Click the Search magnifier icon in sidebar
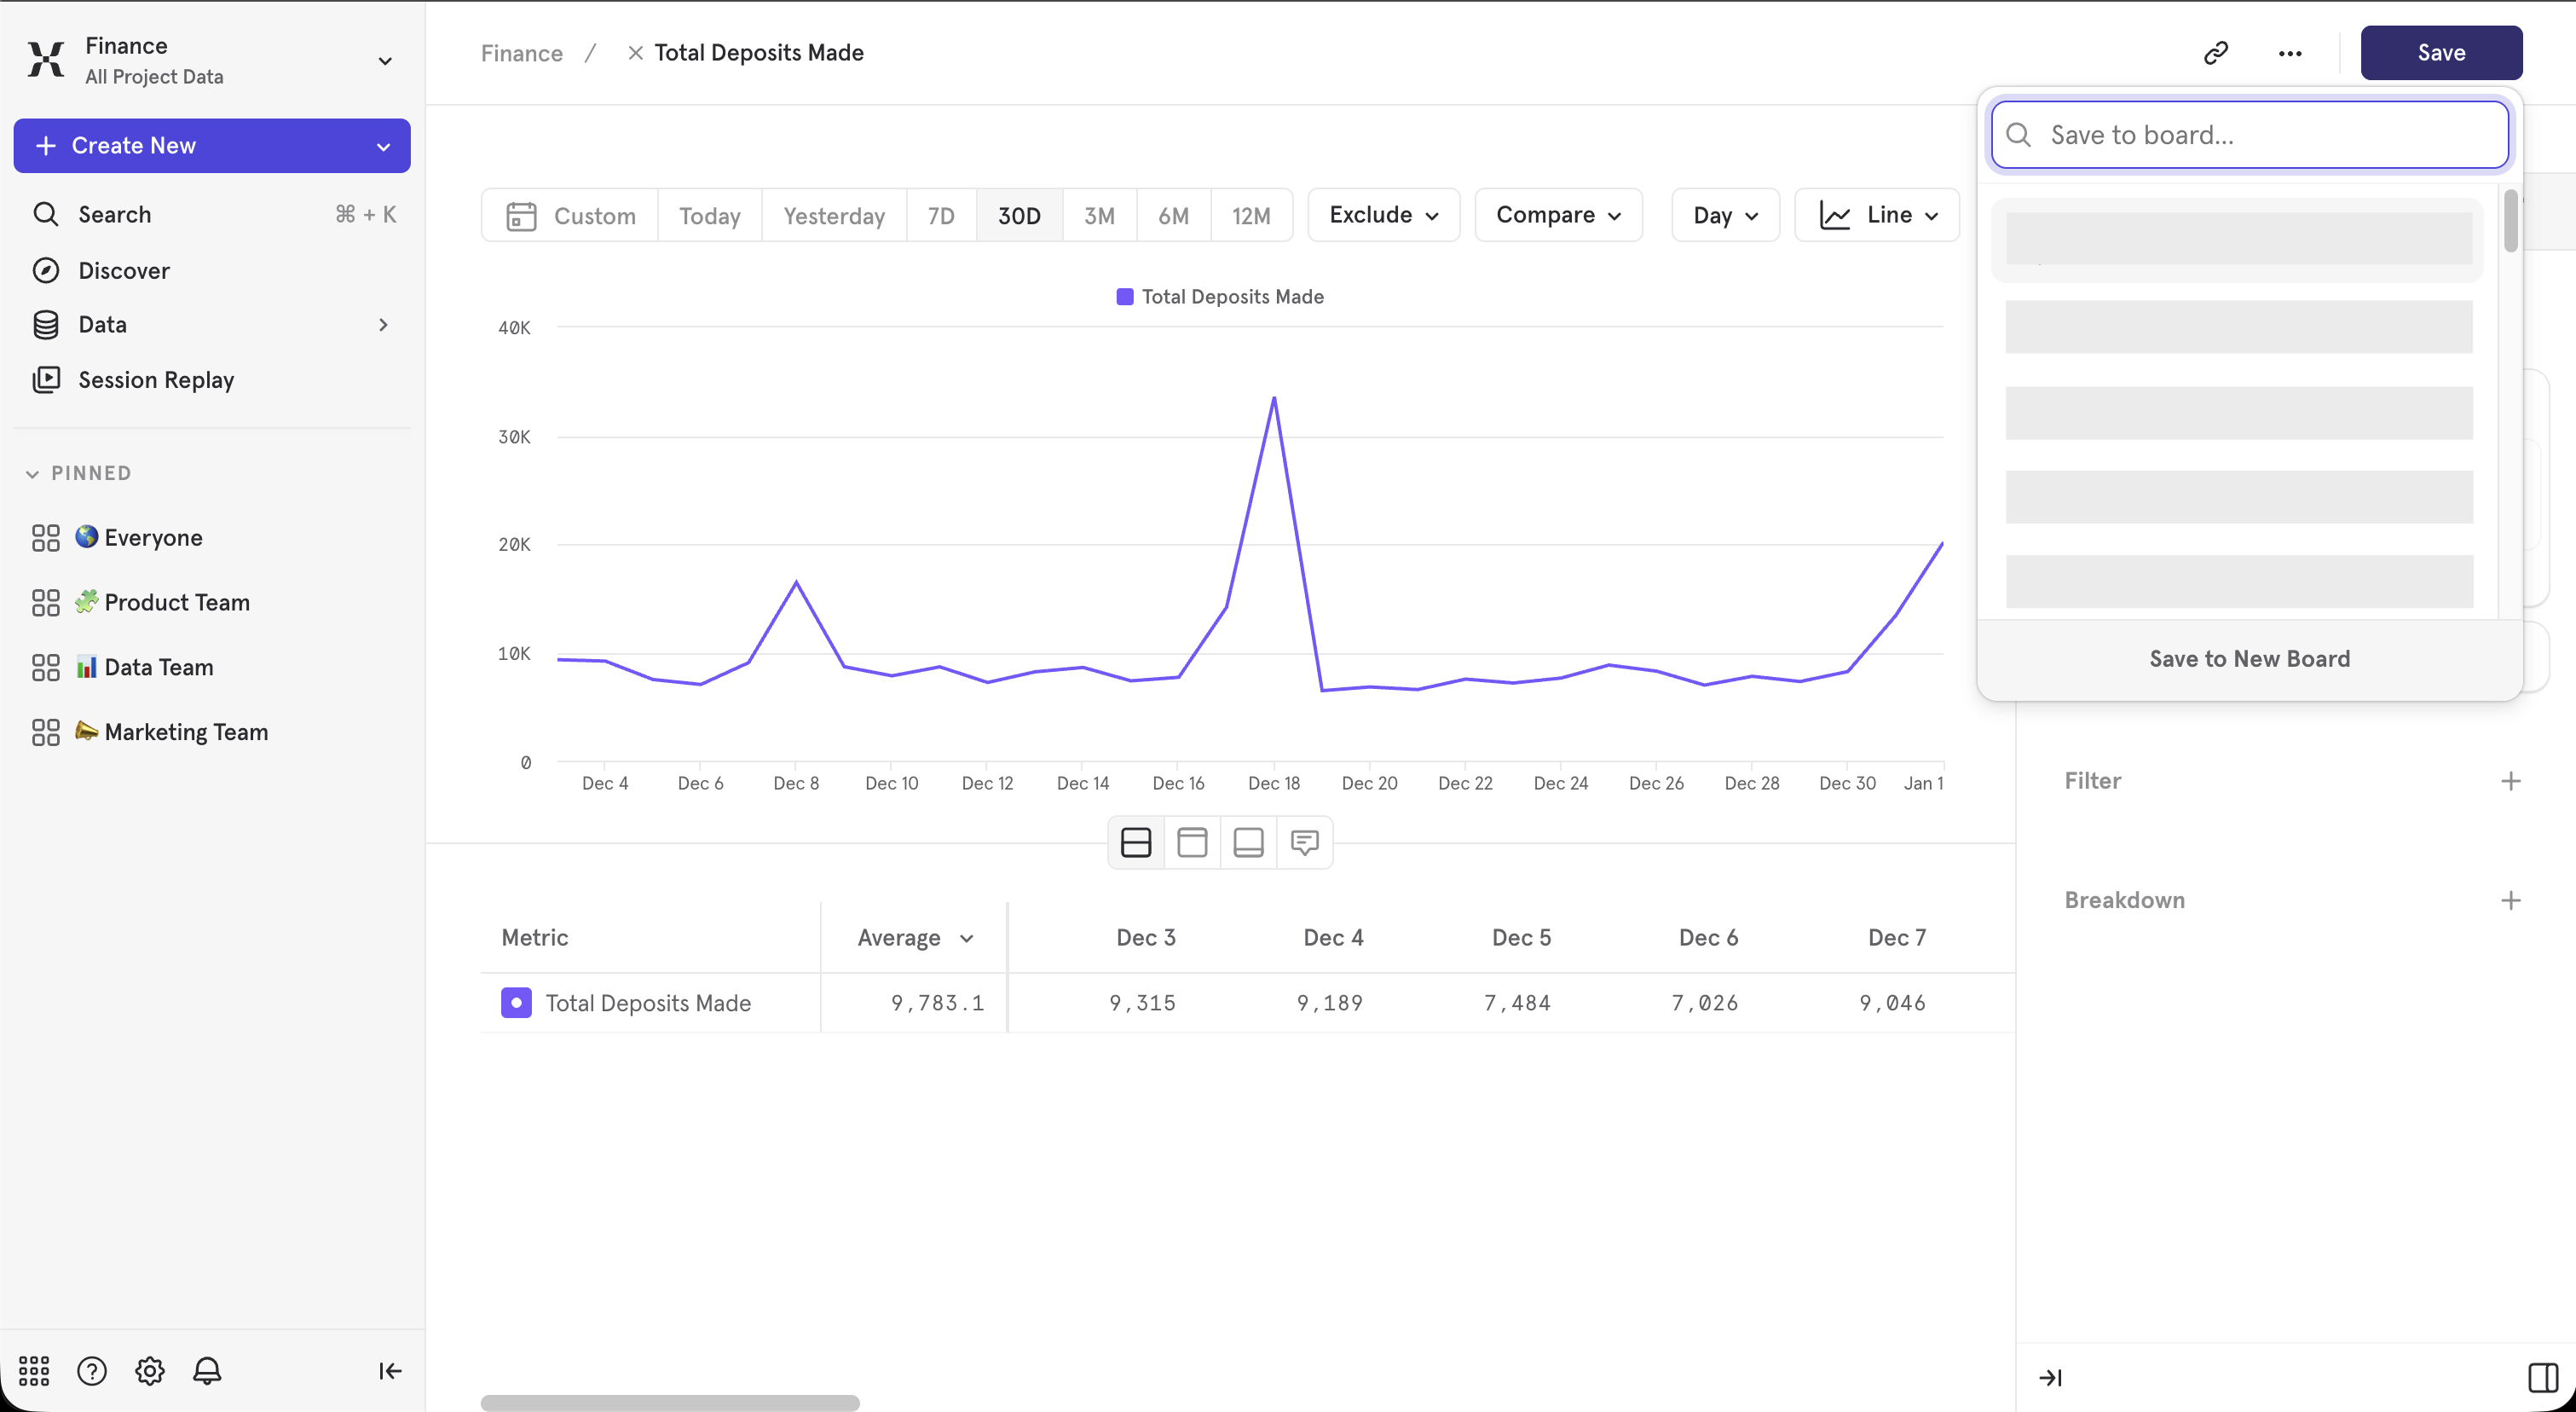Screen dimensions: 2576x1412 coord(46,214)
